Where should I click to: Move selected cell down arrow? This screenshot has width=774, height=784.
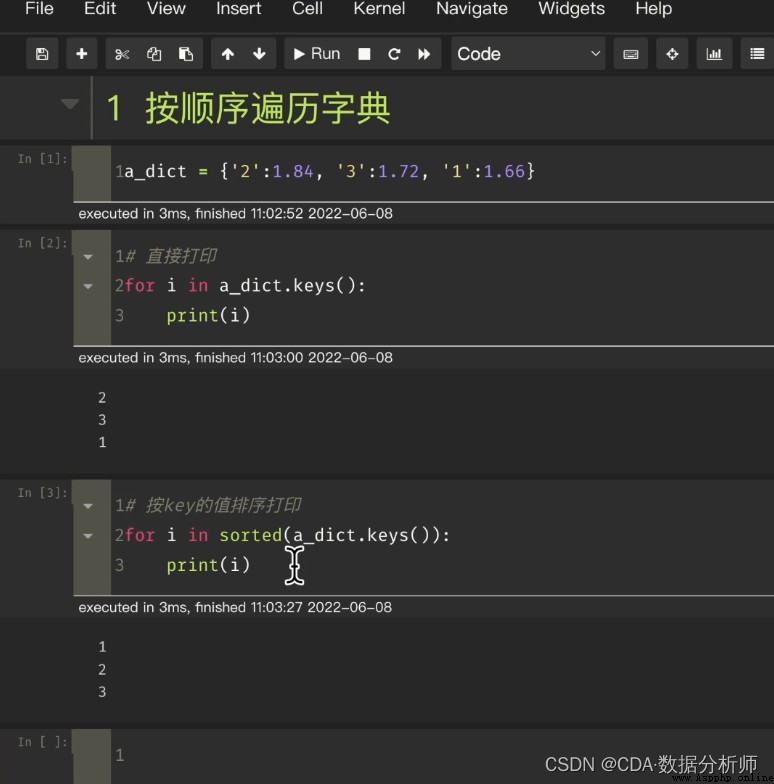coord(260,54)
